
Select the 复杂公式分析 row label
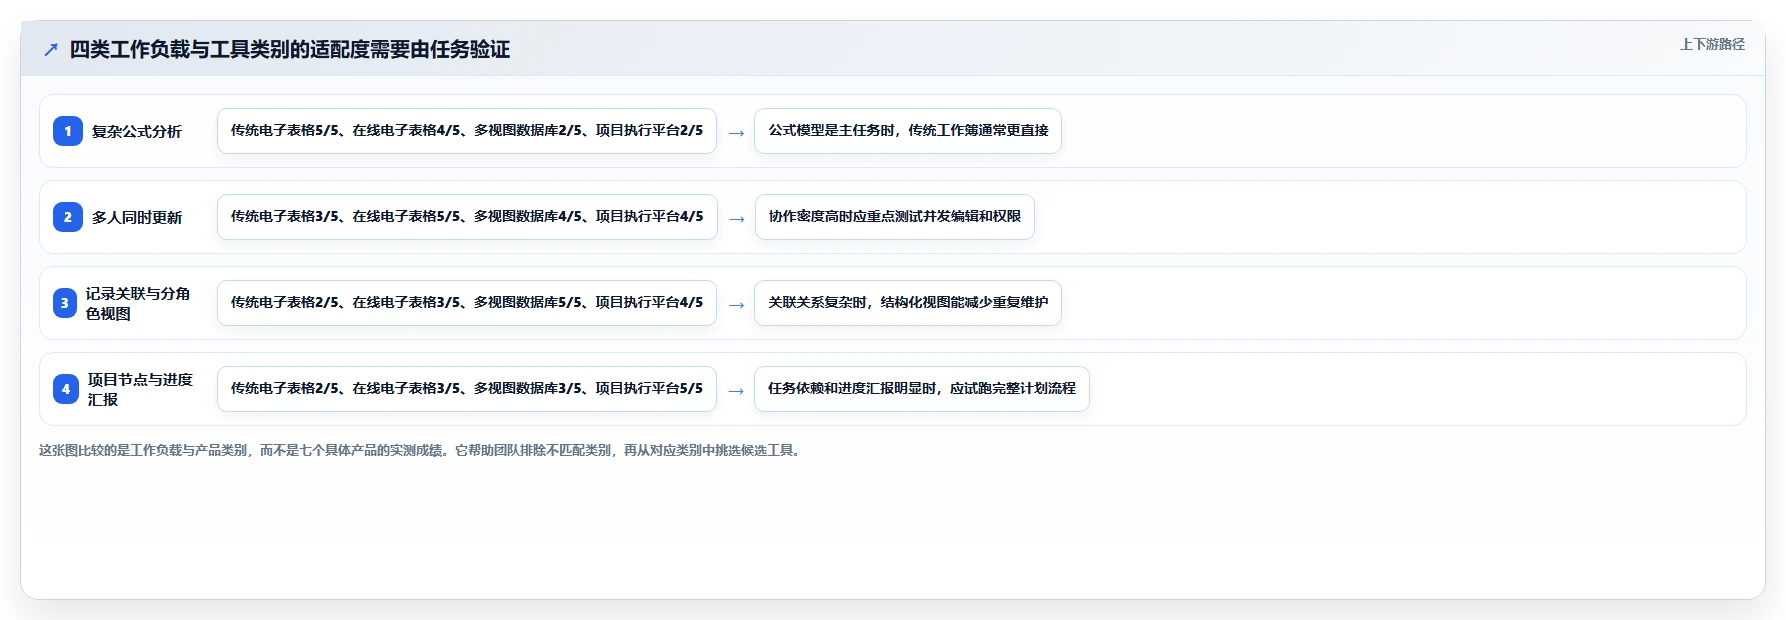click(137, 131)
